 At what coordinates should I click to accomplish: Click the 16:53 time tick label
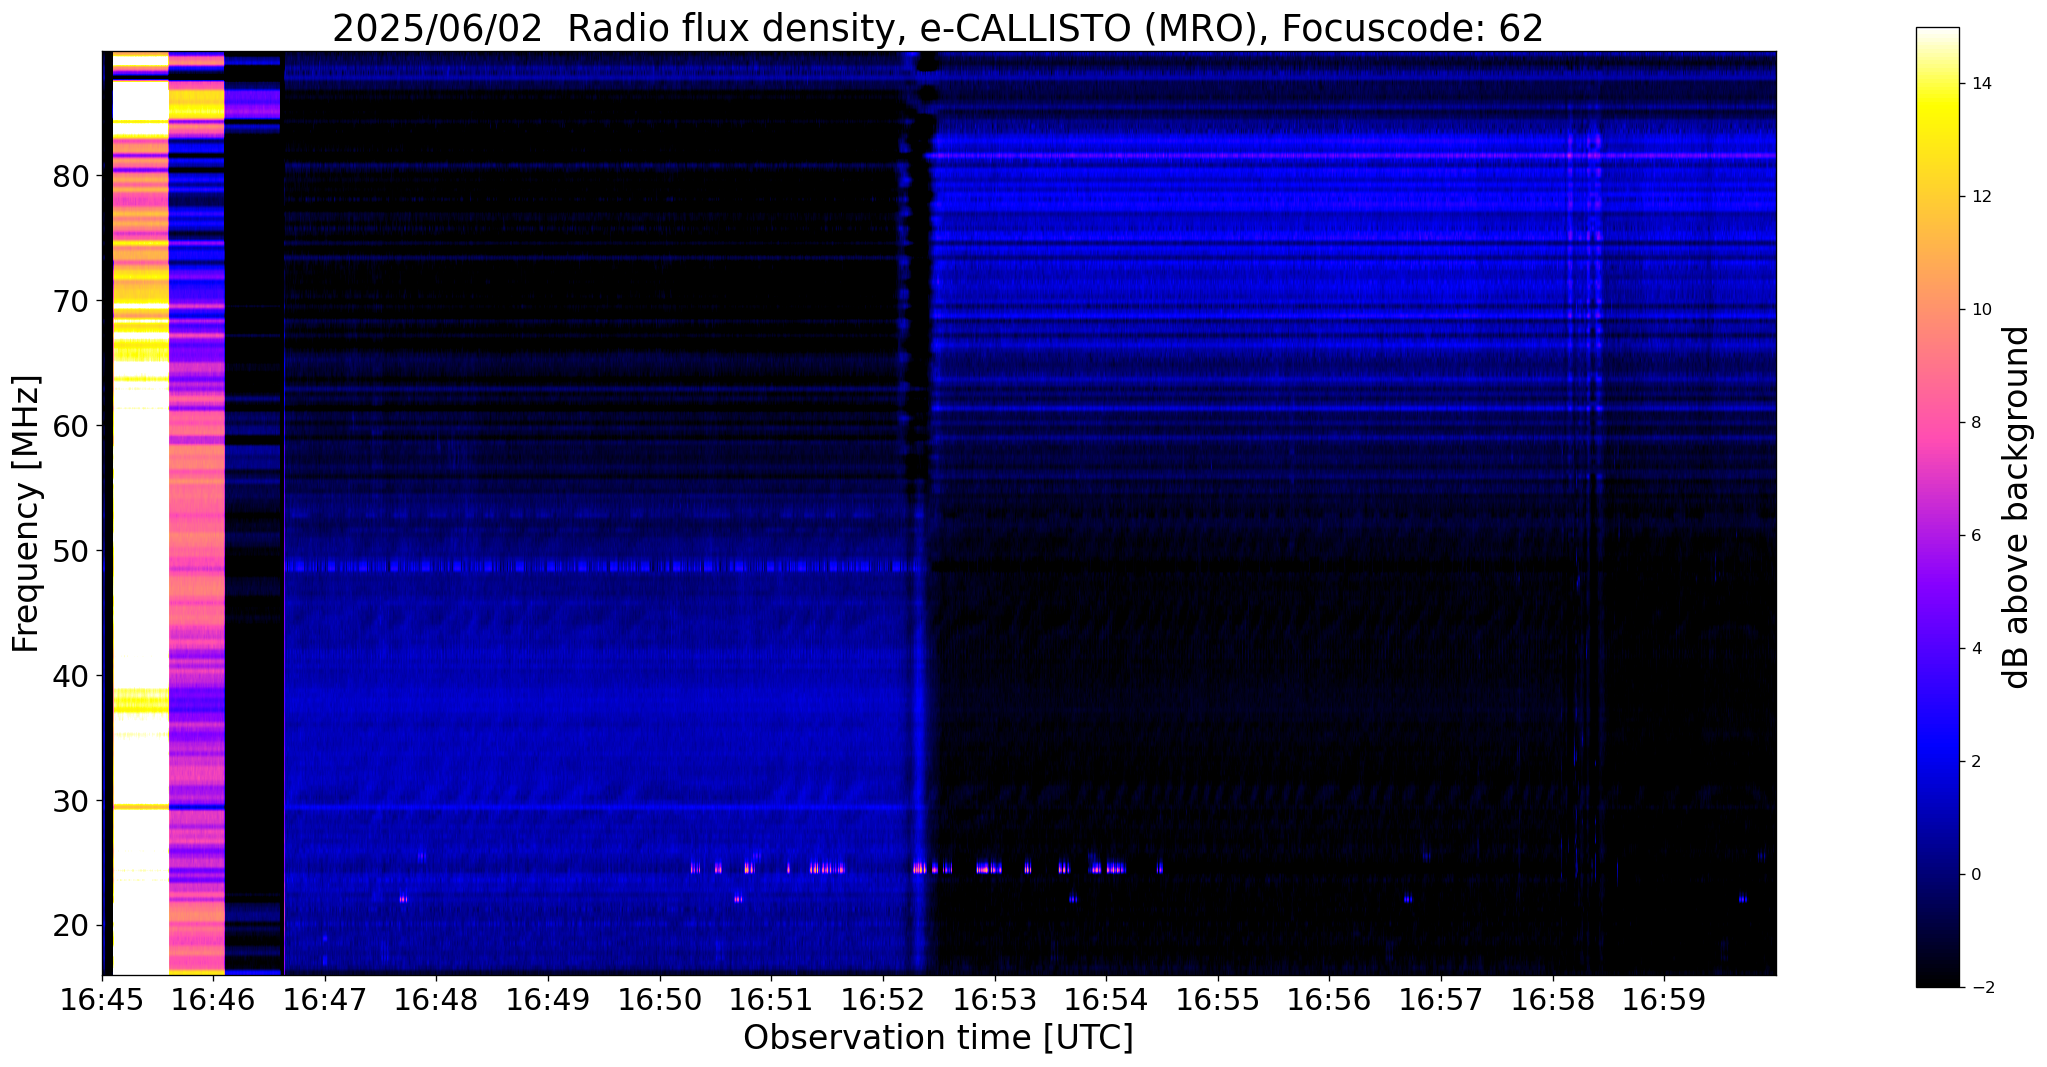click(995, 1000)
